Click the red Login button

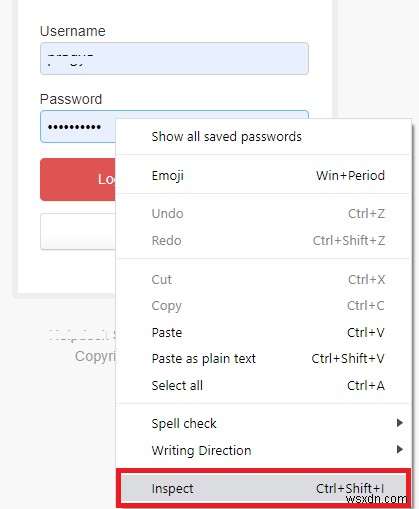pos(78,179)
